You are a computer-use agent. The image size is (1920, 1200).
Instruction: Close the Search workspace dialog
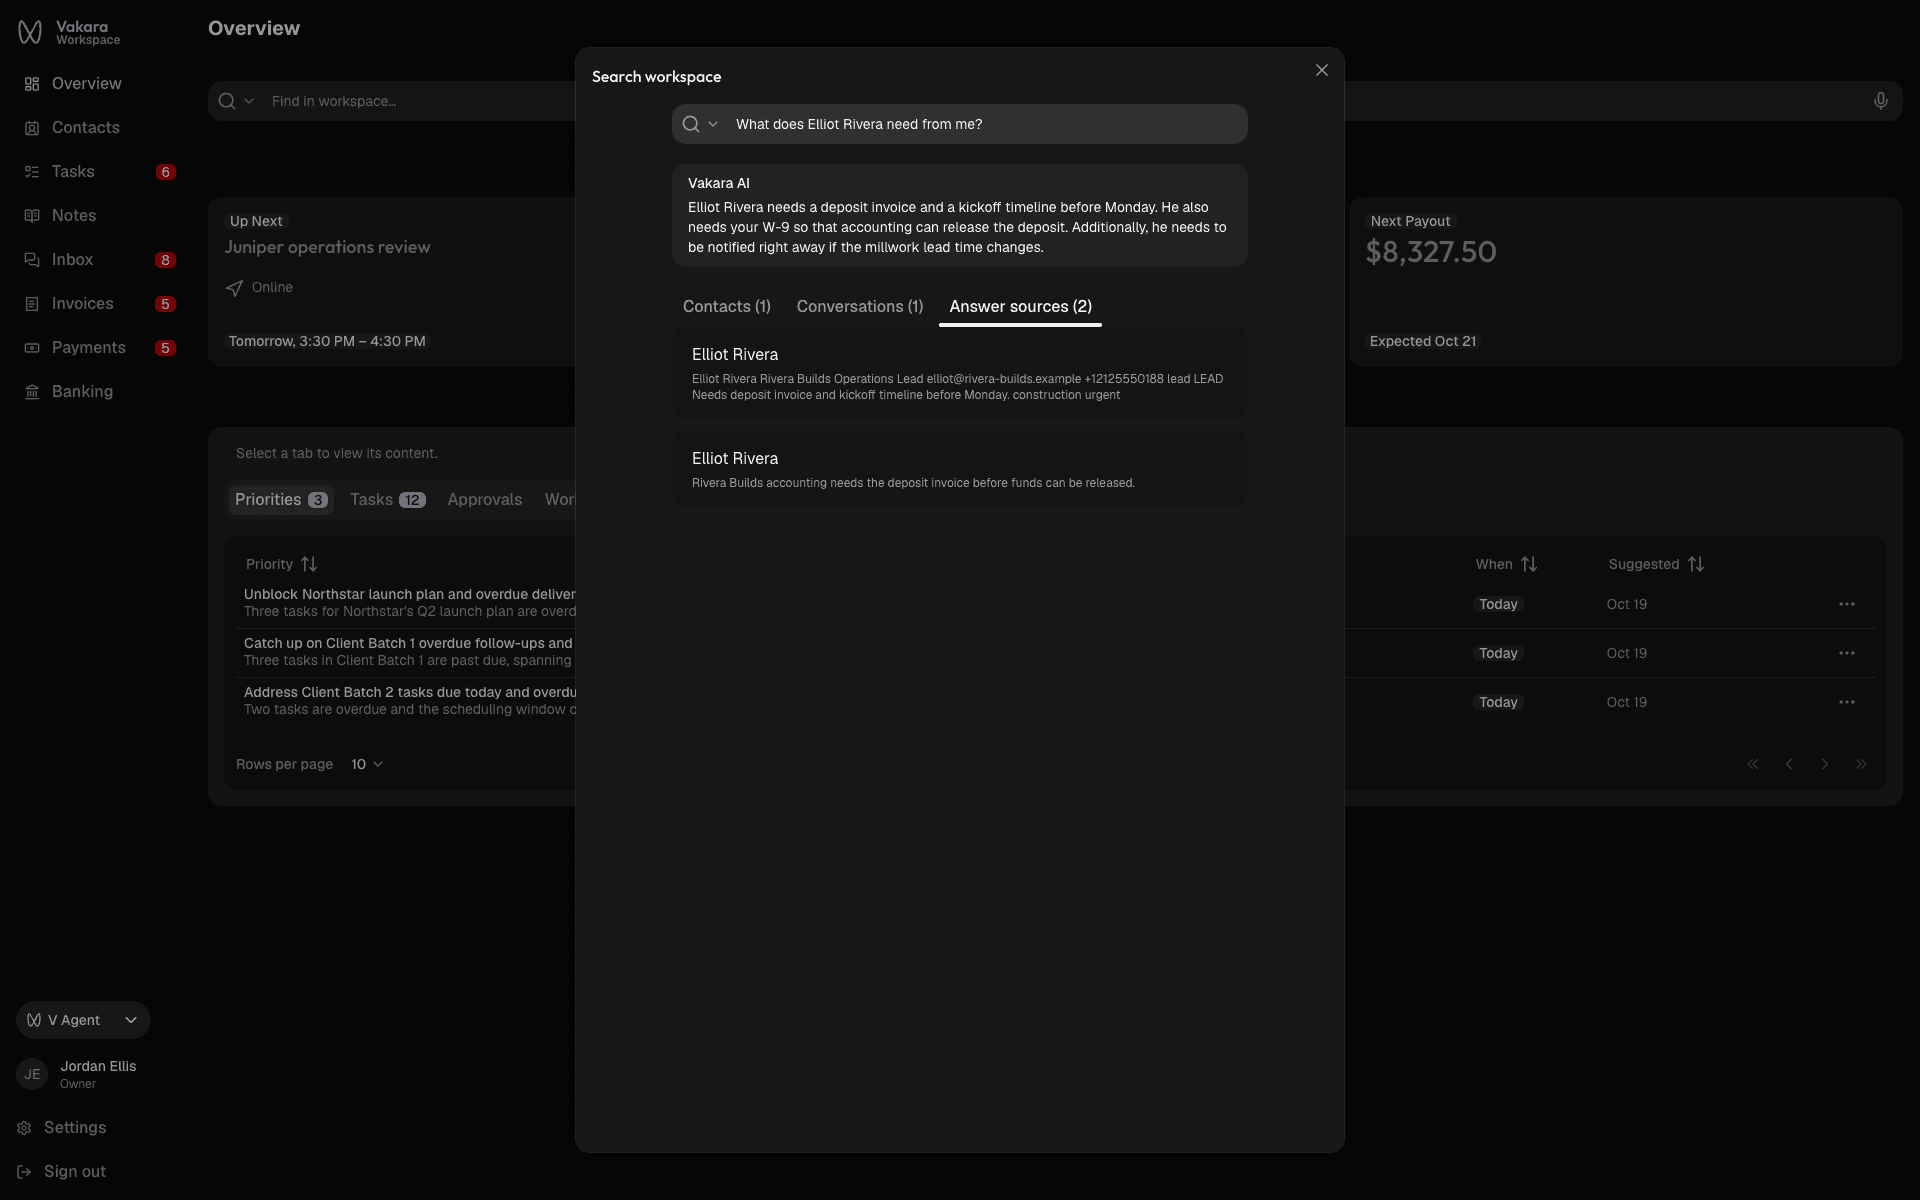1322,70
